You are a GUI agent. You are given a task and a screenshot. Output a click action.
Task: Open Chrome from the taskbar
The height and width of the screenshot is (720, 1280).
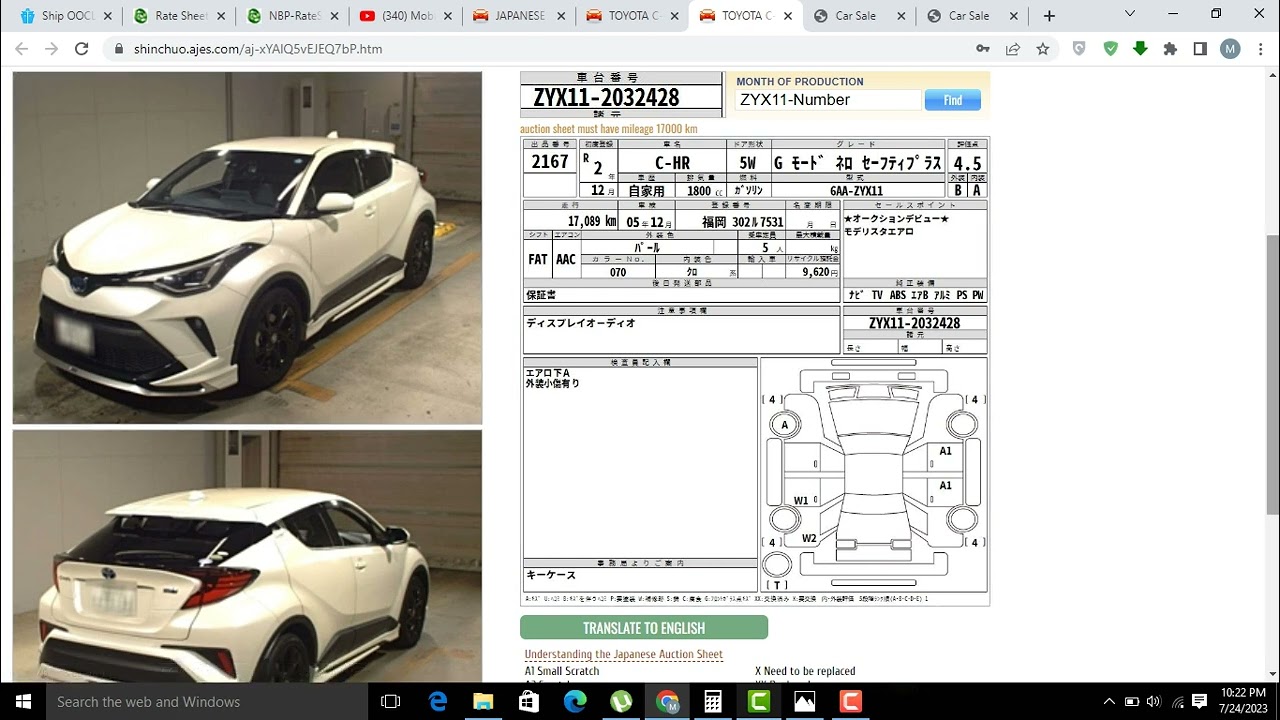pos(667,702)
